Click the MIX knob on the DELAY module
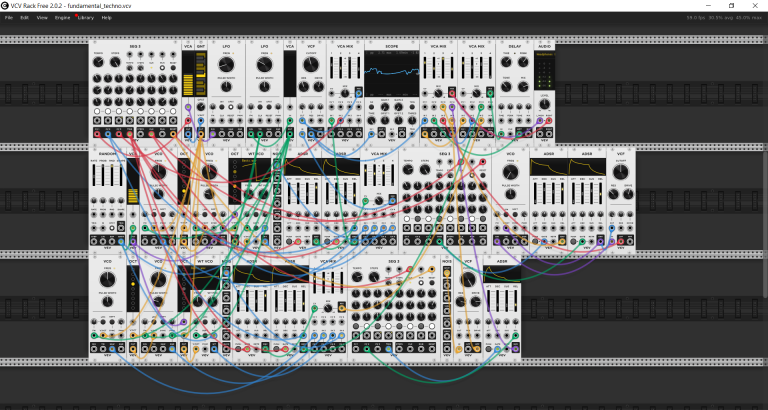 (523, 87)
